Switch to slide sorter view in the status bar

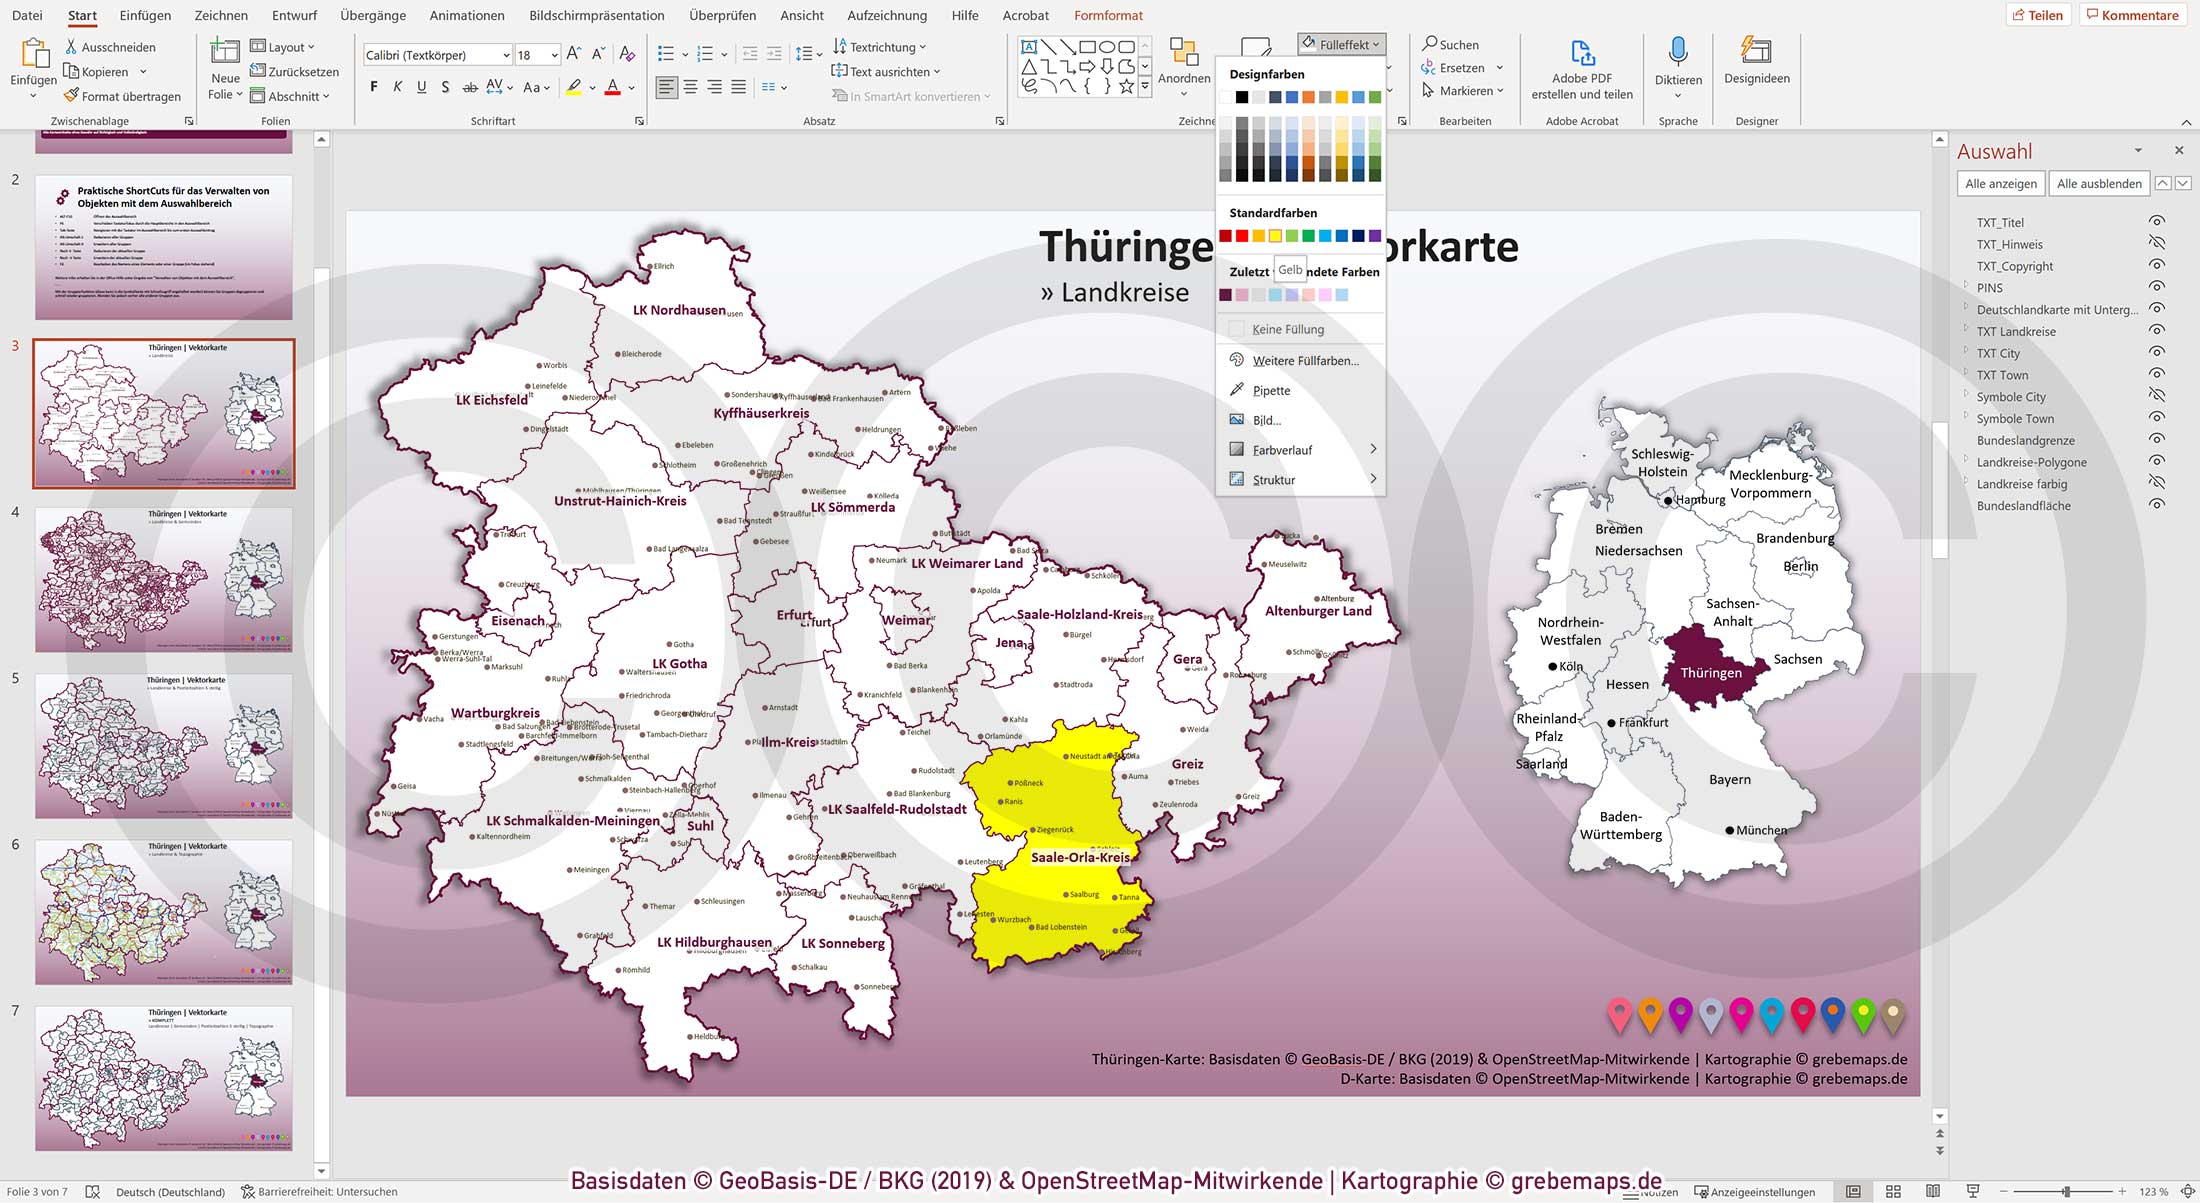1892,1192
